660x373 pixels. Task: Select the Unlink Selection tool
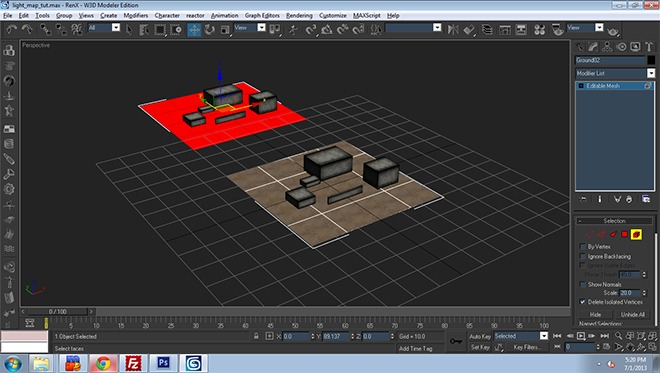[x=61, y=29]
